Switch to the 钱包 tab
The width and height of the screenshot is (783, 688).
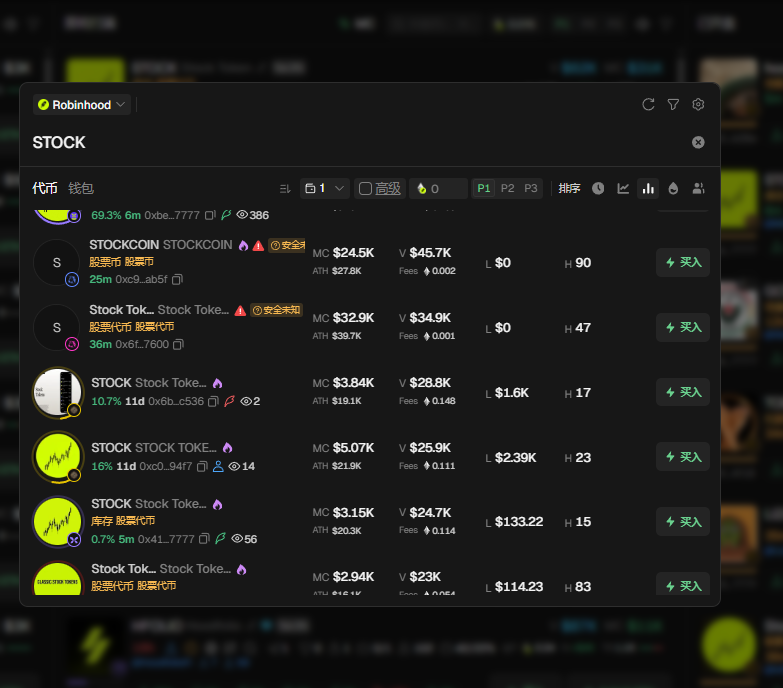click(81, 188)
